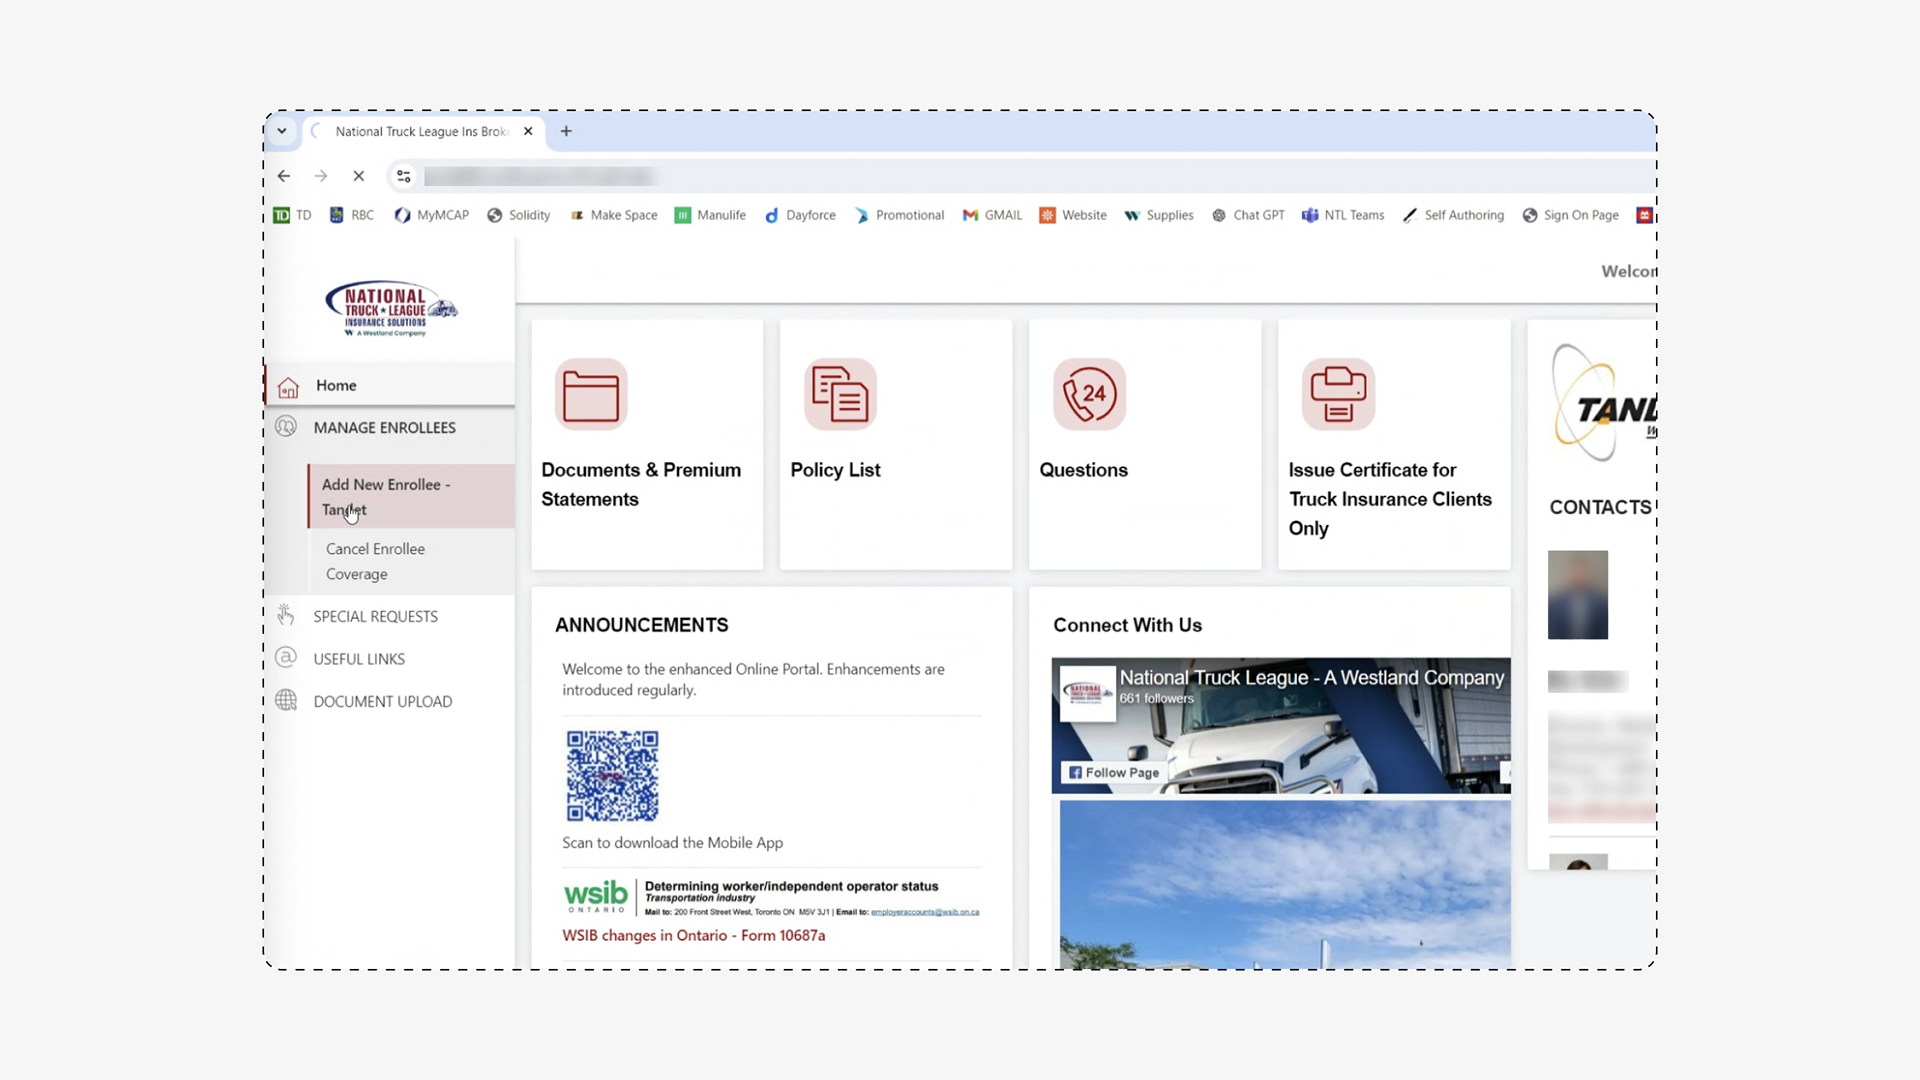Click the Facebook feed sky photo
This screenshot has width=1920, height=1080.
(x=1285, y=884)
